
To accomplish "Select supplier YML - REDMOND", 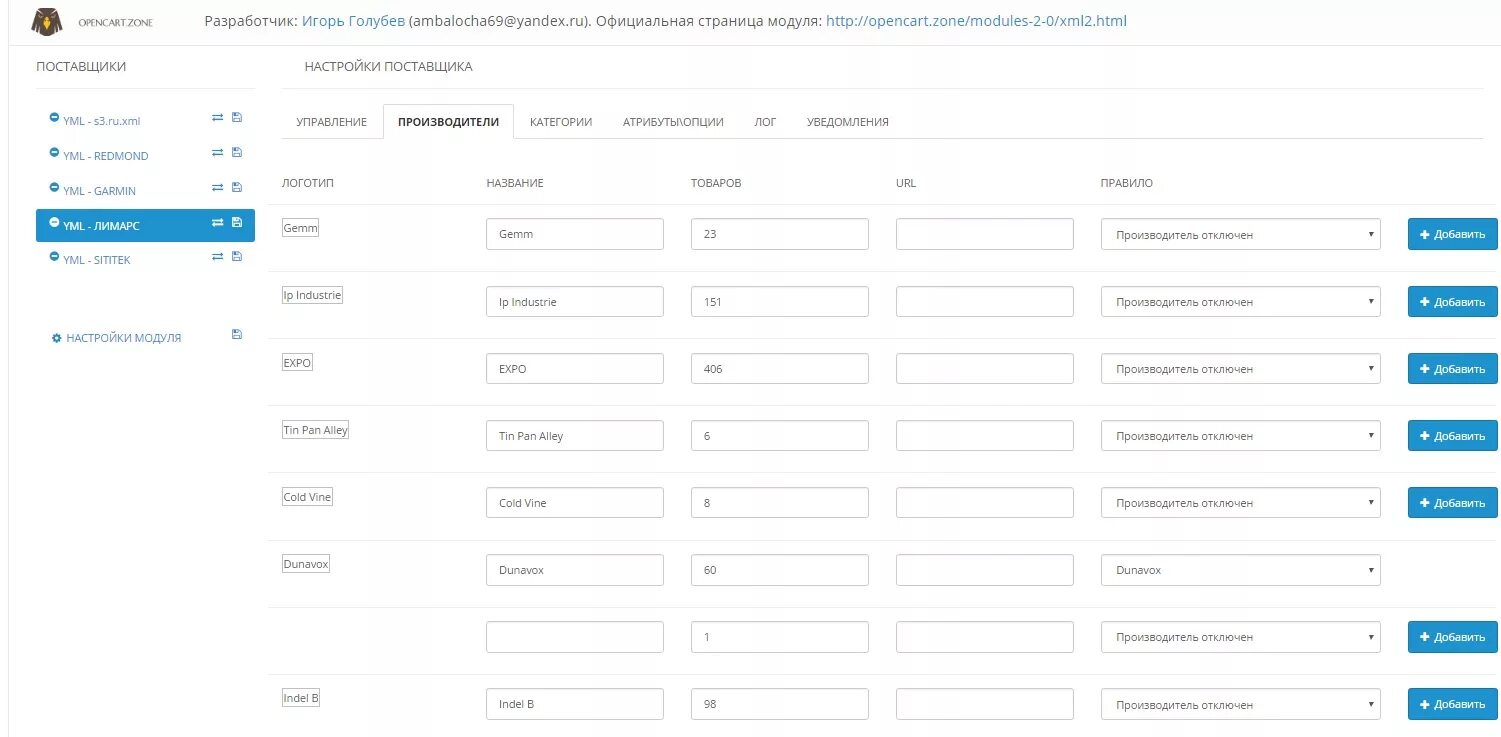I will (x=105, y=156).
